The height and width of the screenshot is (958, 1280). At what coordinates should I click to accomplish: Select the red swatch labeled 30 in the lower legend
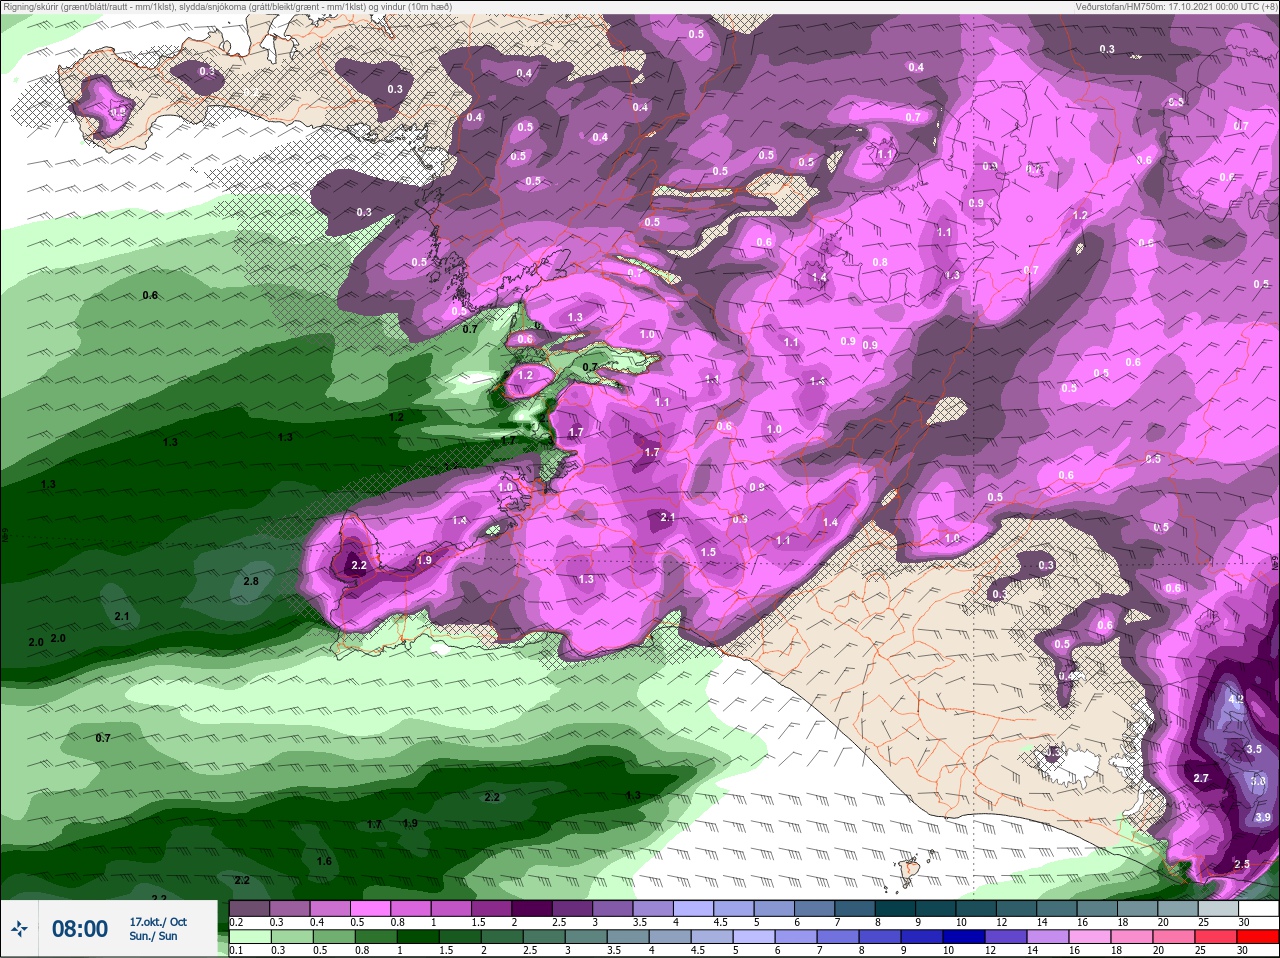coord(1257,937)
